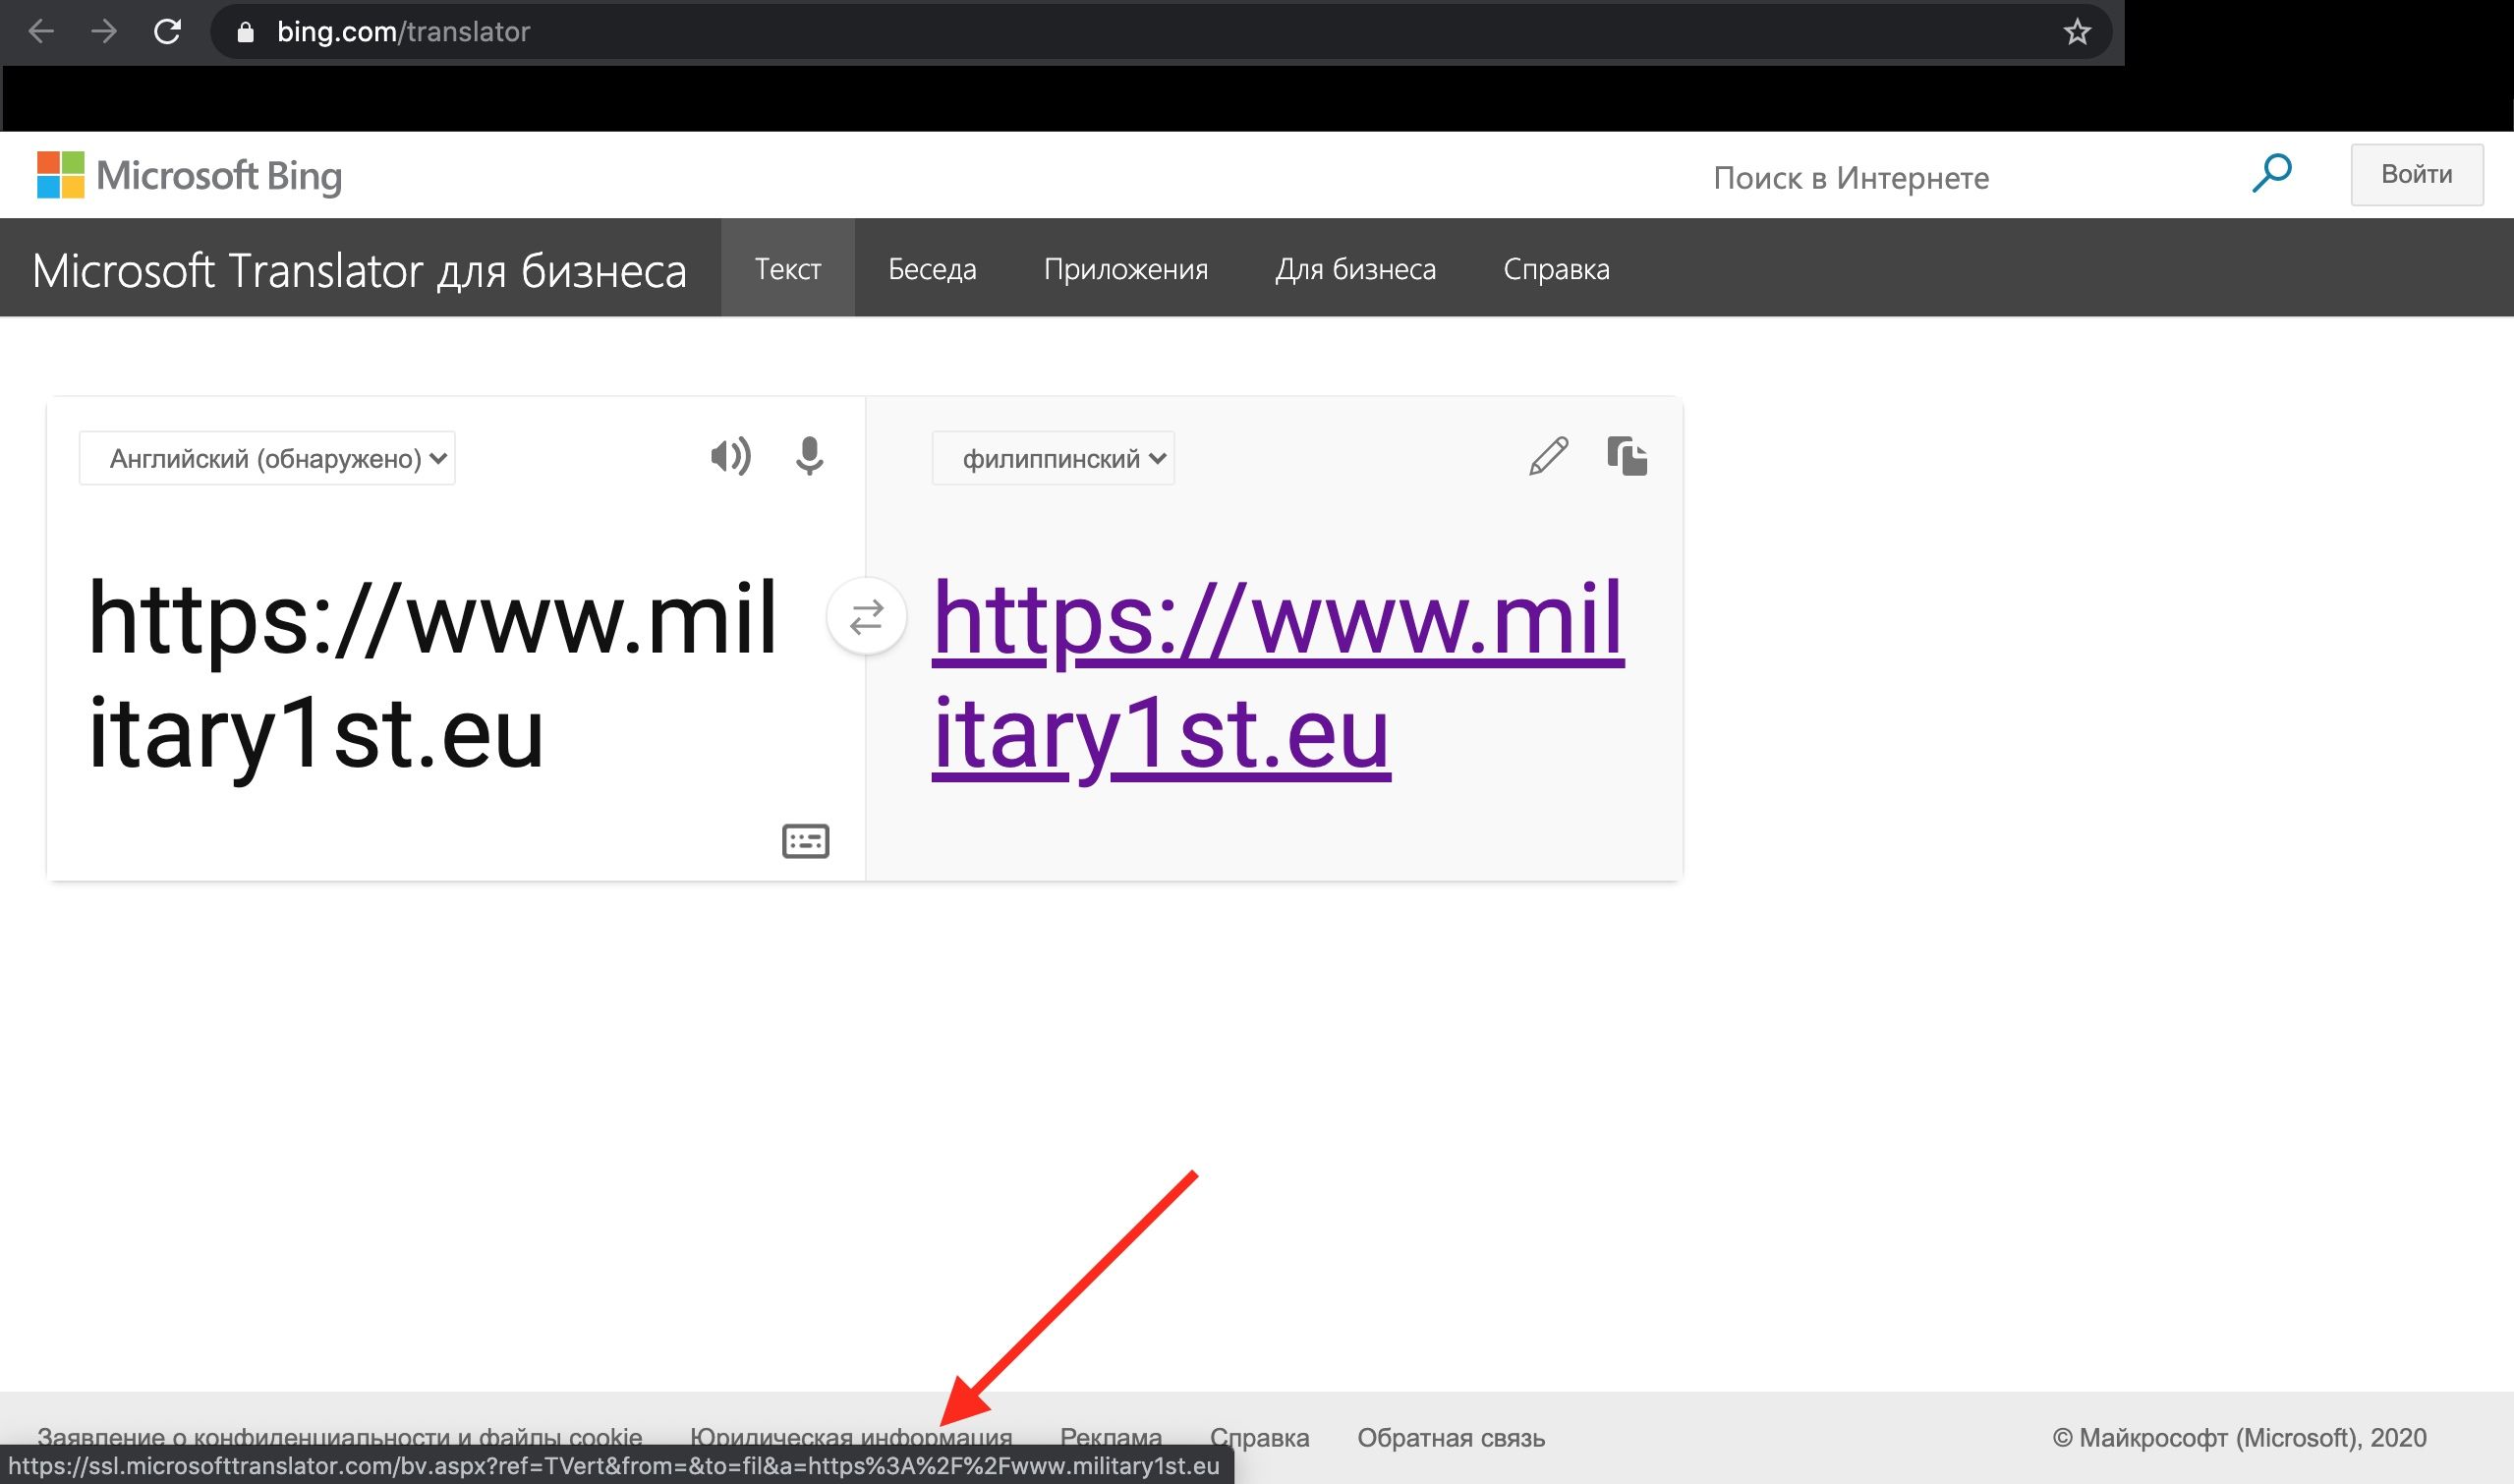Open Реклама footer link
The width and height of the screenshot is (2514, 1484).
click(x=1110, y=1437)
